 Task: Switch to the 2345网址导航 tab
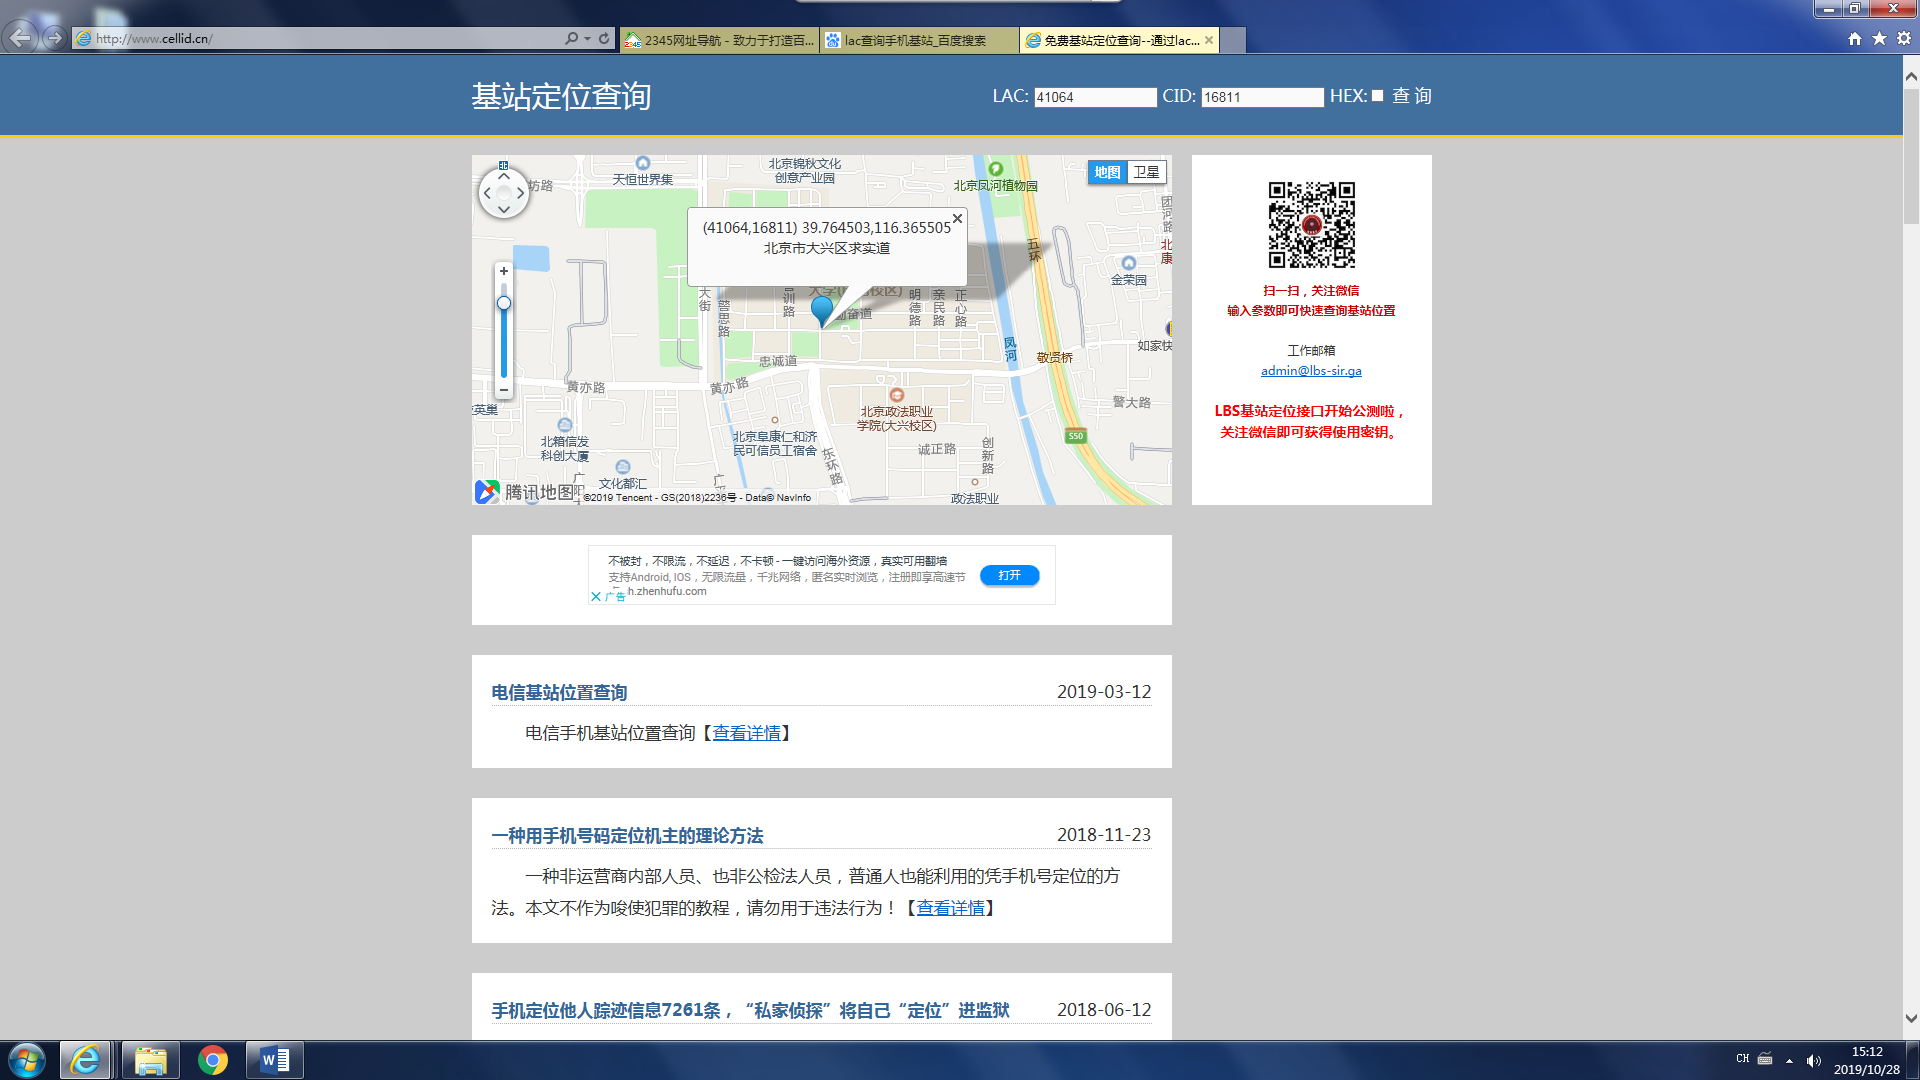pos(719,40)
